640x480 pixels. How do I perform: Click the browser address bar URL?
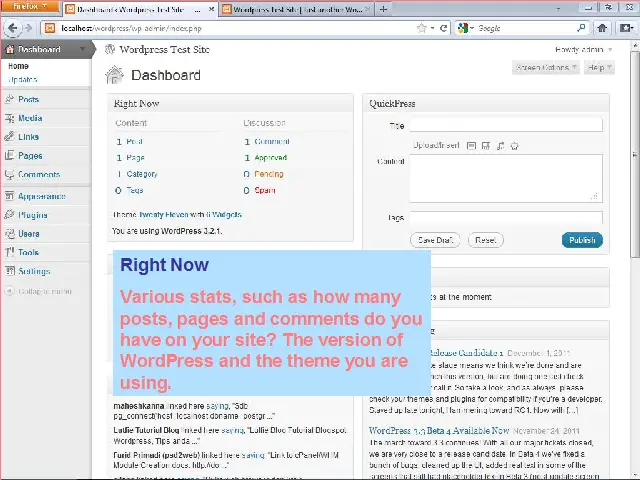(131, 28)
